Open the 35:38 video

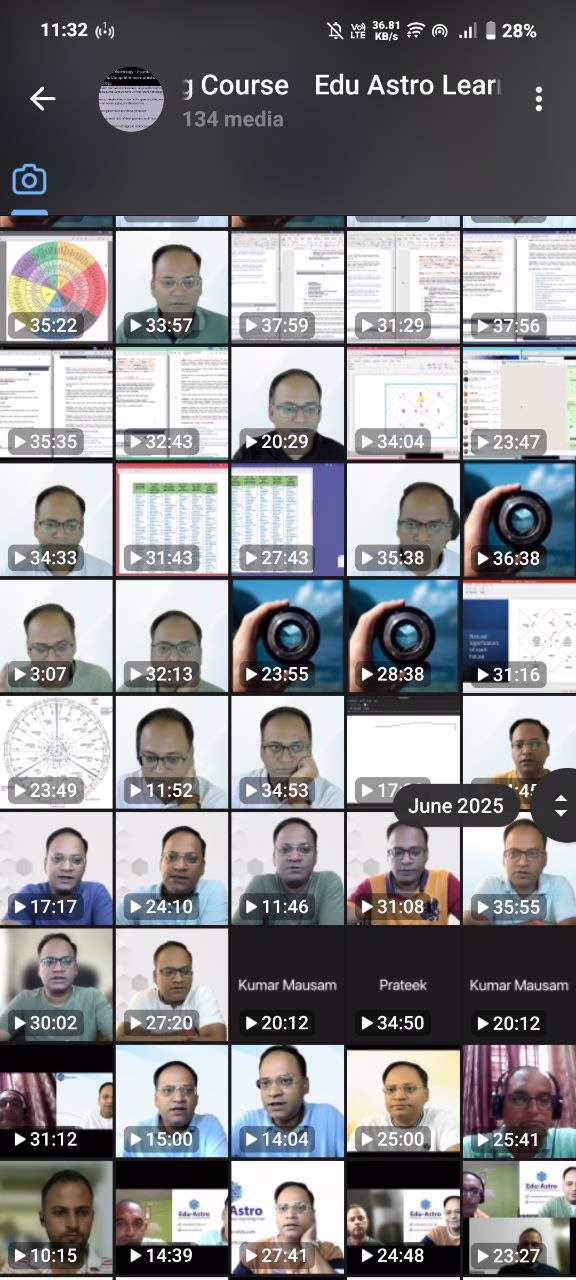pyautogui.click(x=404, y=519)
